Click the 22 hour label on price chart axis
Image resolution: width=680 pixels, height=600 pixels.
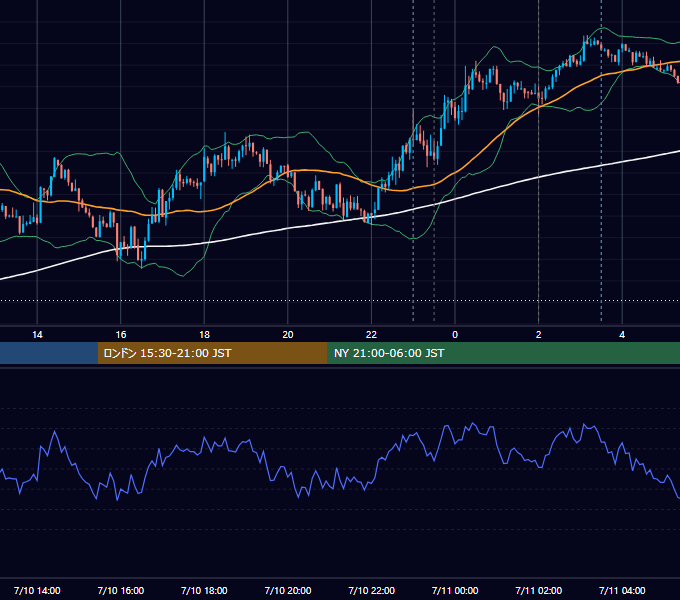coord(371,335)
